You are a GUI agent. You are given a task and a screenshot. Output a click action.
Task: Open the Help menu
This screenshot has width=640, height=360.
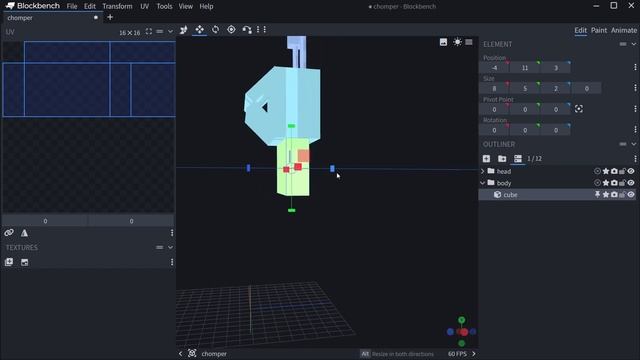pyautogui.click(x=207, y=6)
